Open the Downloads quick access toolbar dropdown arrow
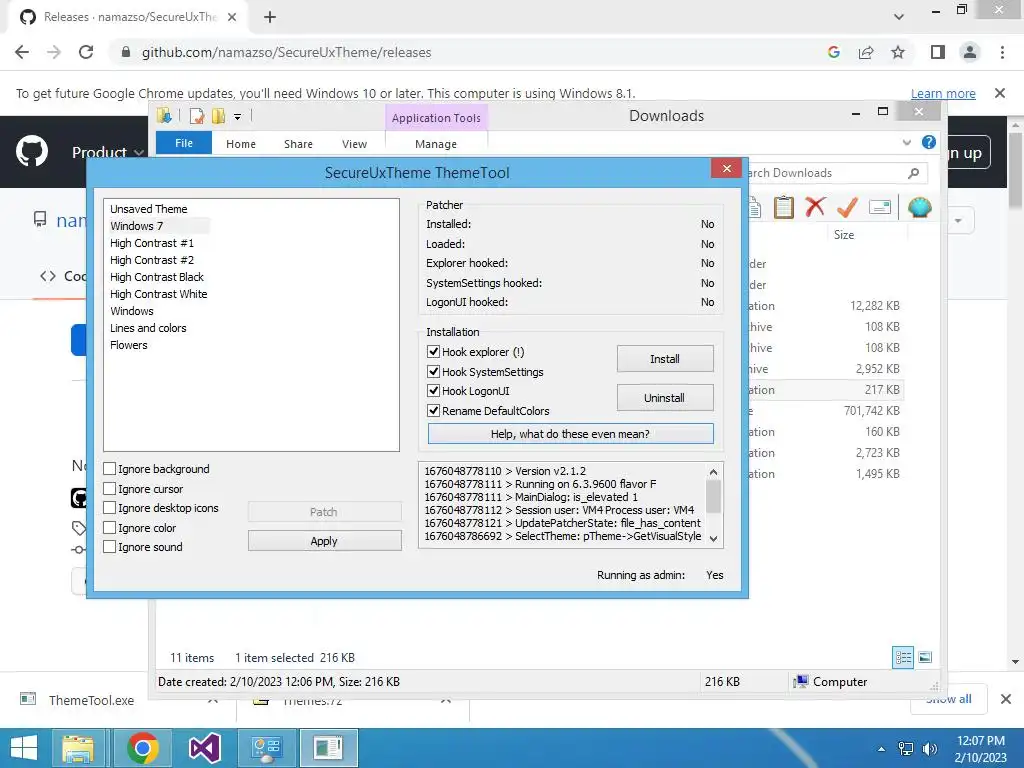 point(238,117)
